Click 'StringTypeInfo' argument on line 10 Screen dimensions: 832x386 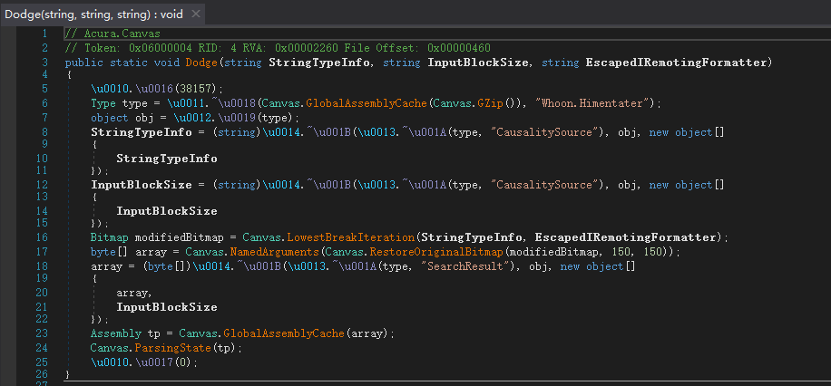pyautogui.click(x=167, y=158)
